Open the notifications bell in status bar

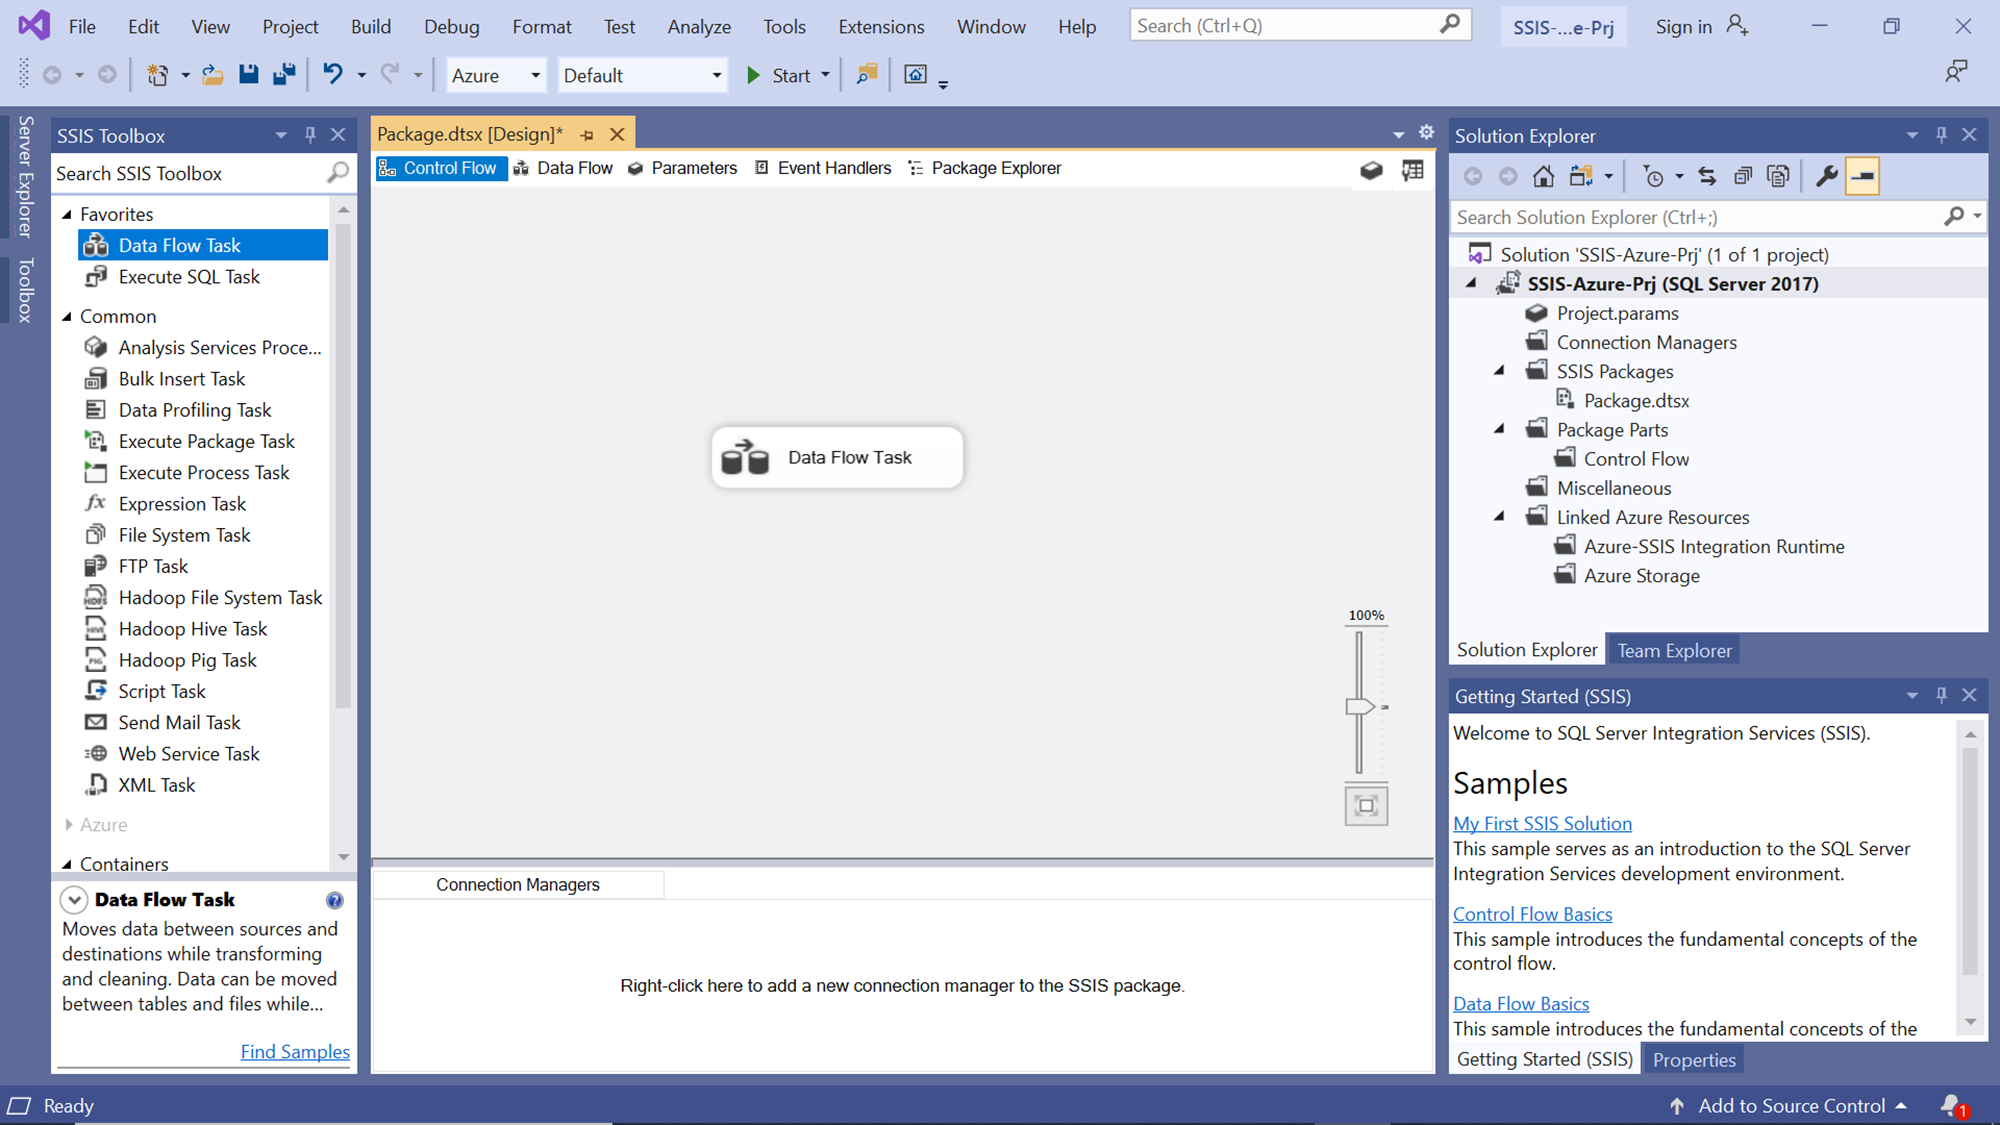tap(1951, 1105)
